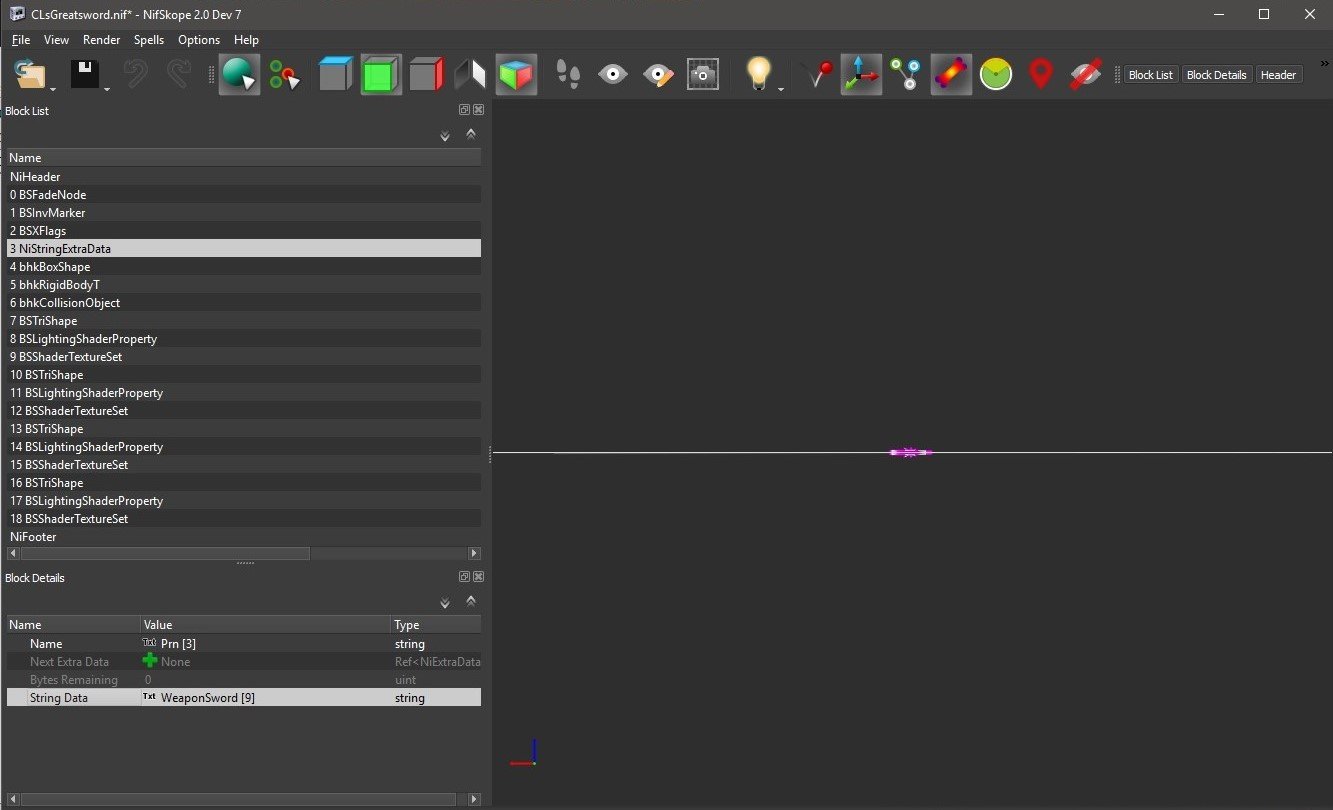Select the vertex selection tool icon
This screenshot has width=1333, height=810.
tap(284, 75)
